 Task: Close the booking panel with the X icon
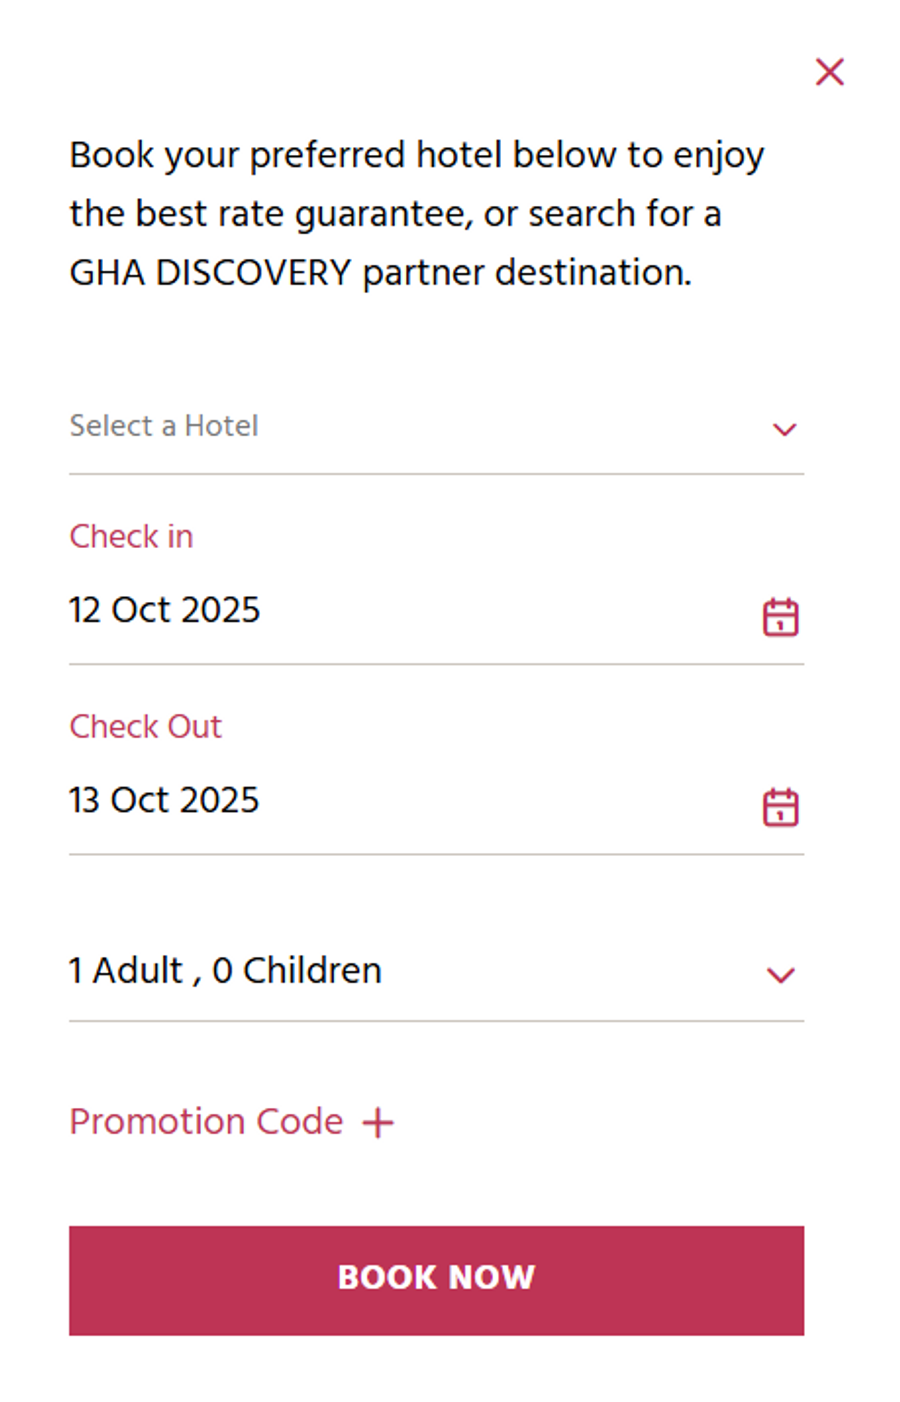(x=829, y=72)
